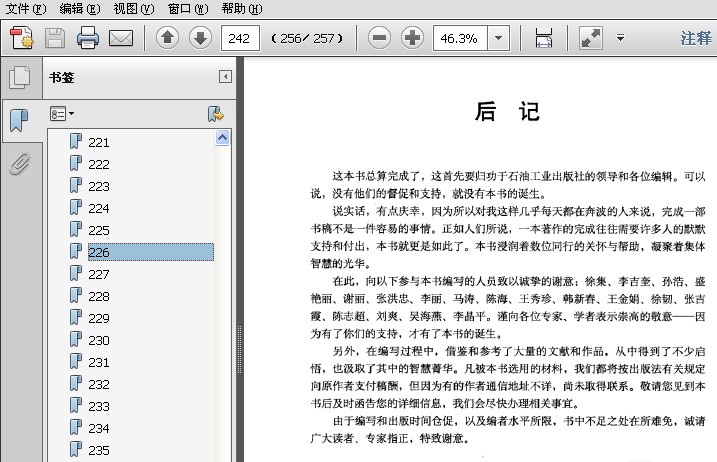Go to the next page with the down arrow
The height and width of the screenshot is (462, 717).
[200, 39]
